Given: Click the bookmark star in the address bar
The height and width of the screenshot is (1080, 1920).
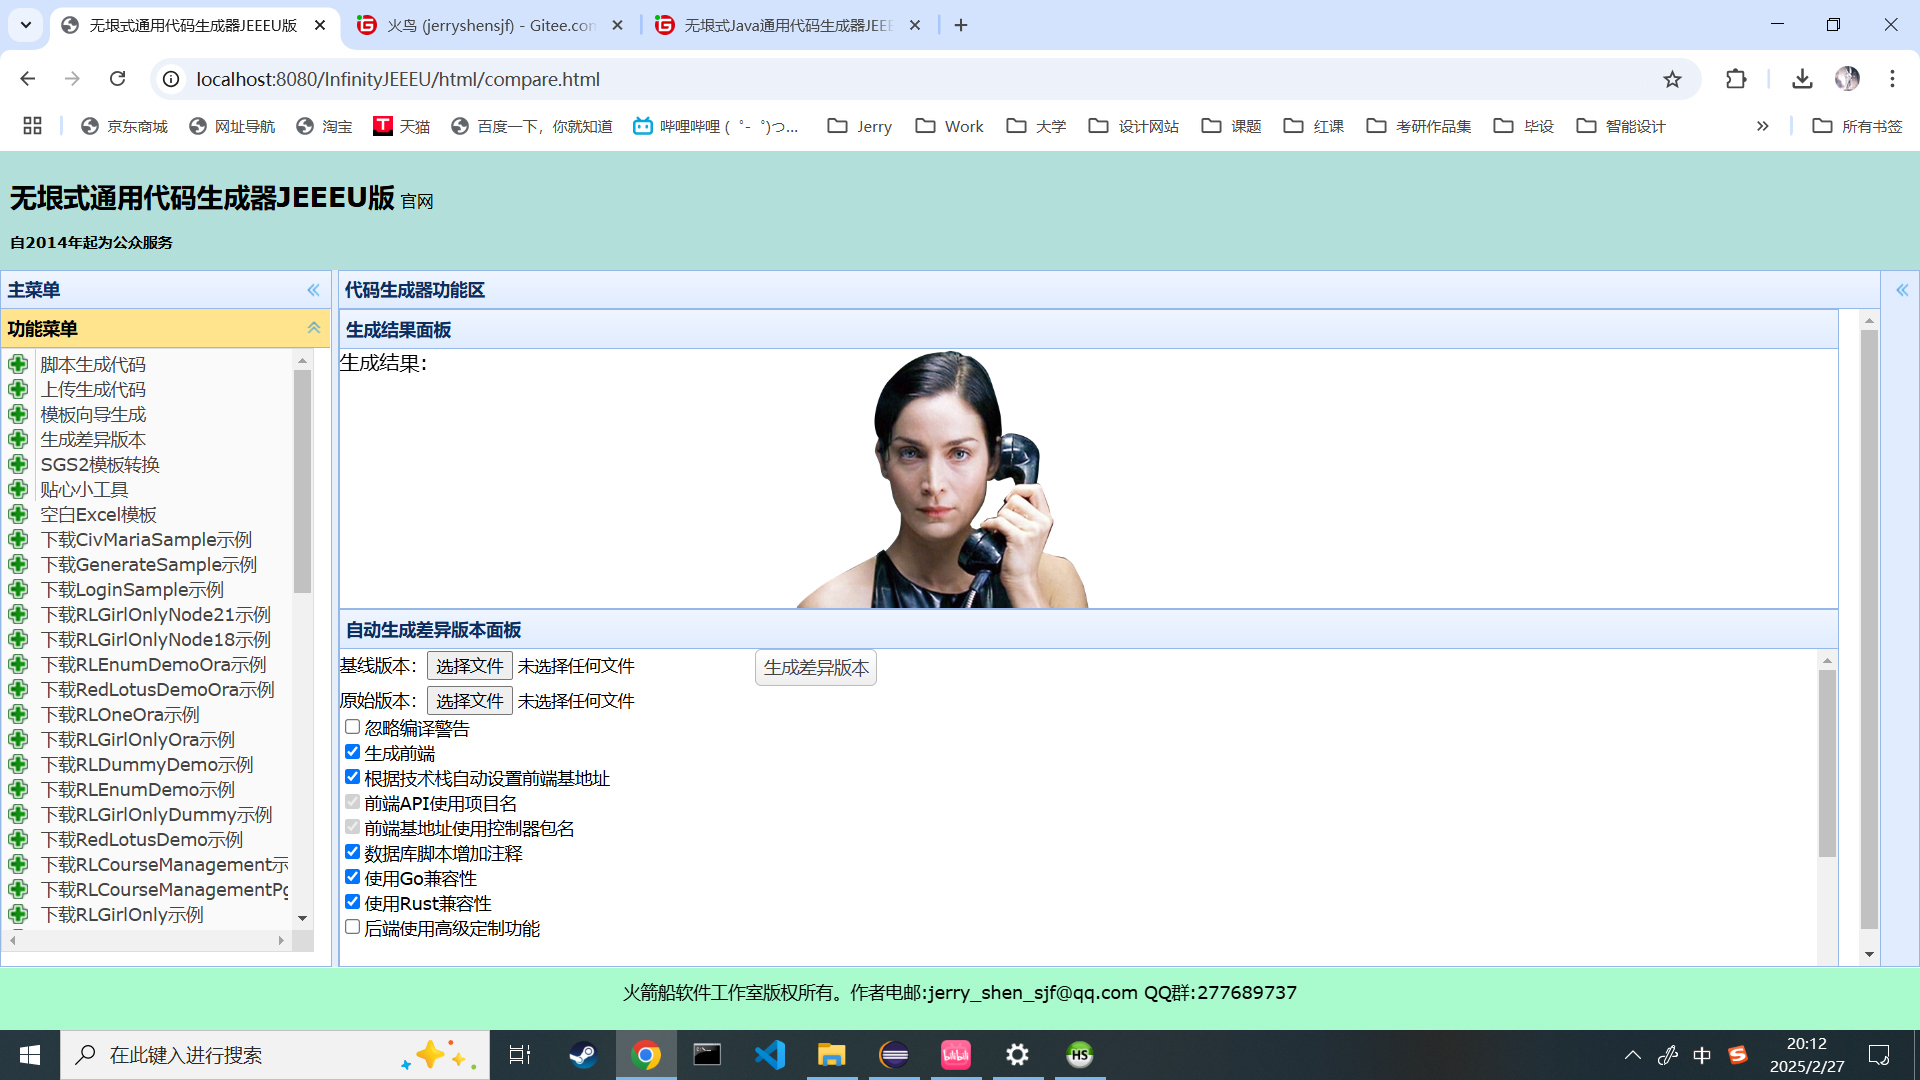Looking at the screenshot, I should pyautogui.click(x=1672, y=79).
